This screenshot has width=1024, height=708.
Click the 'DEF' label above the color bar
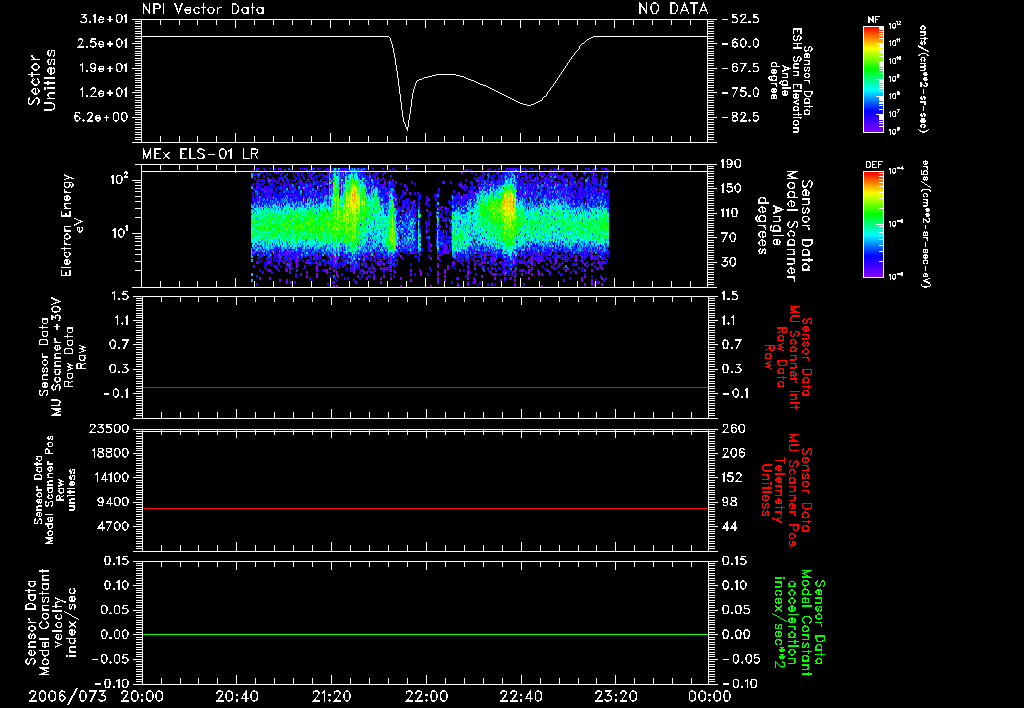pos(874,165)
